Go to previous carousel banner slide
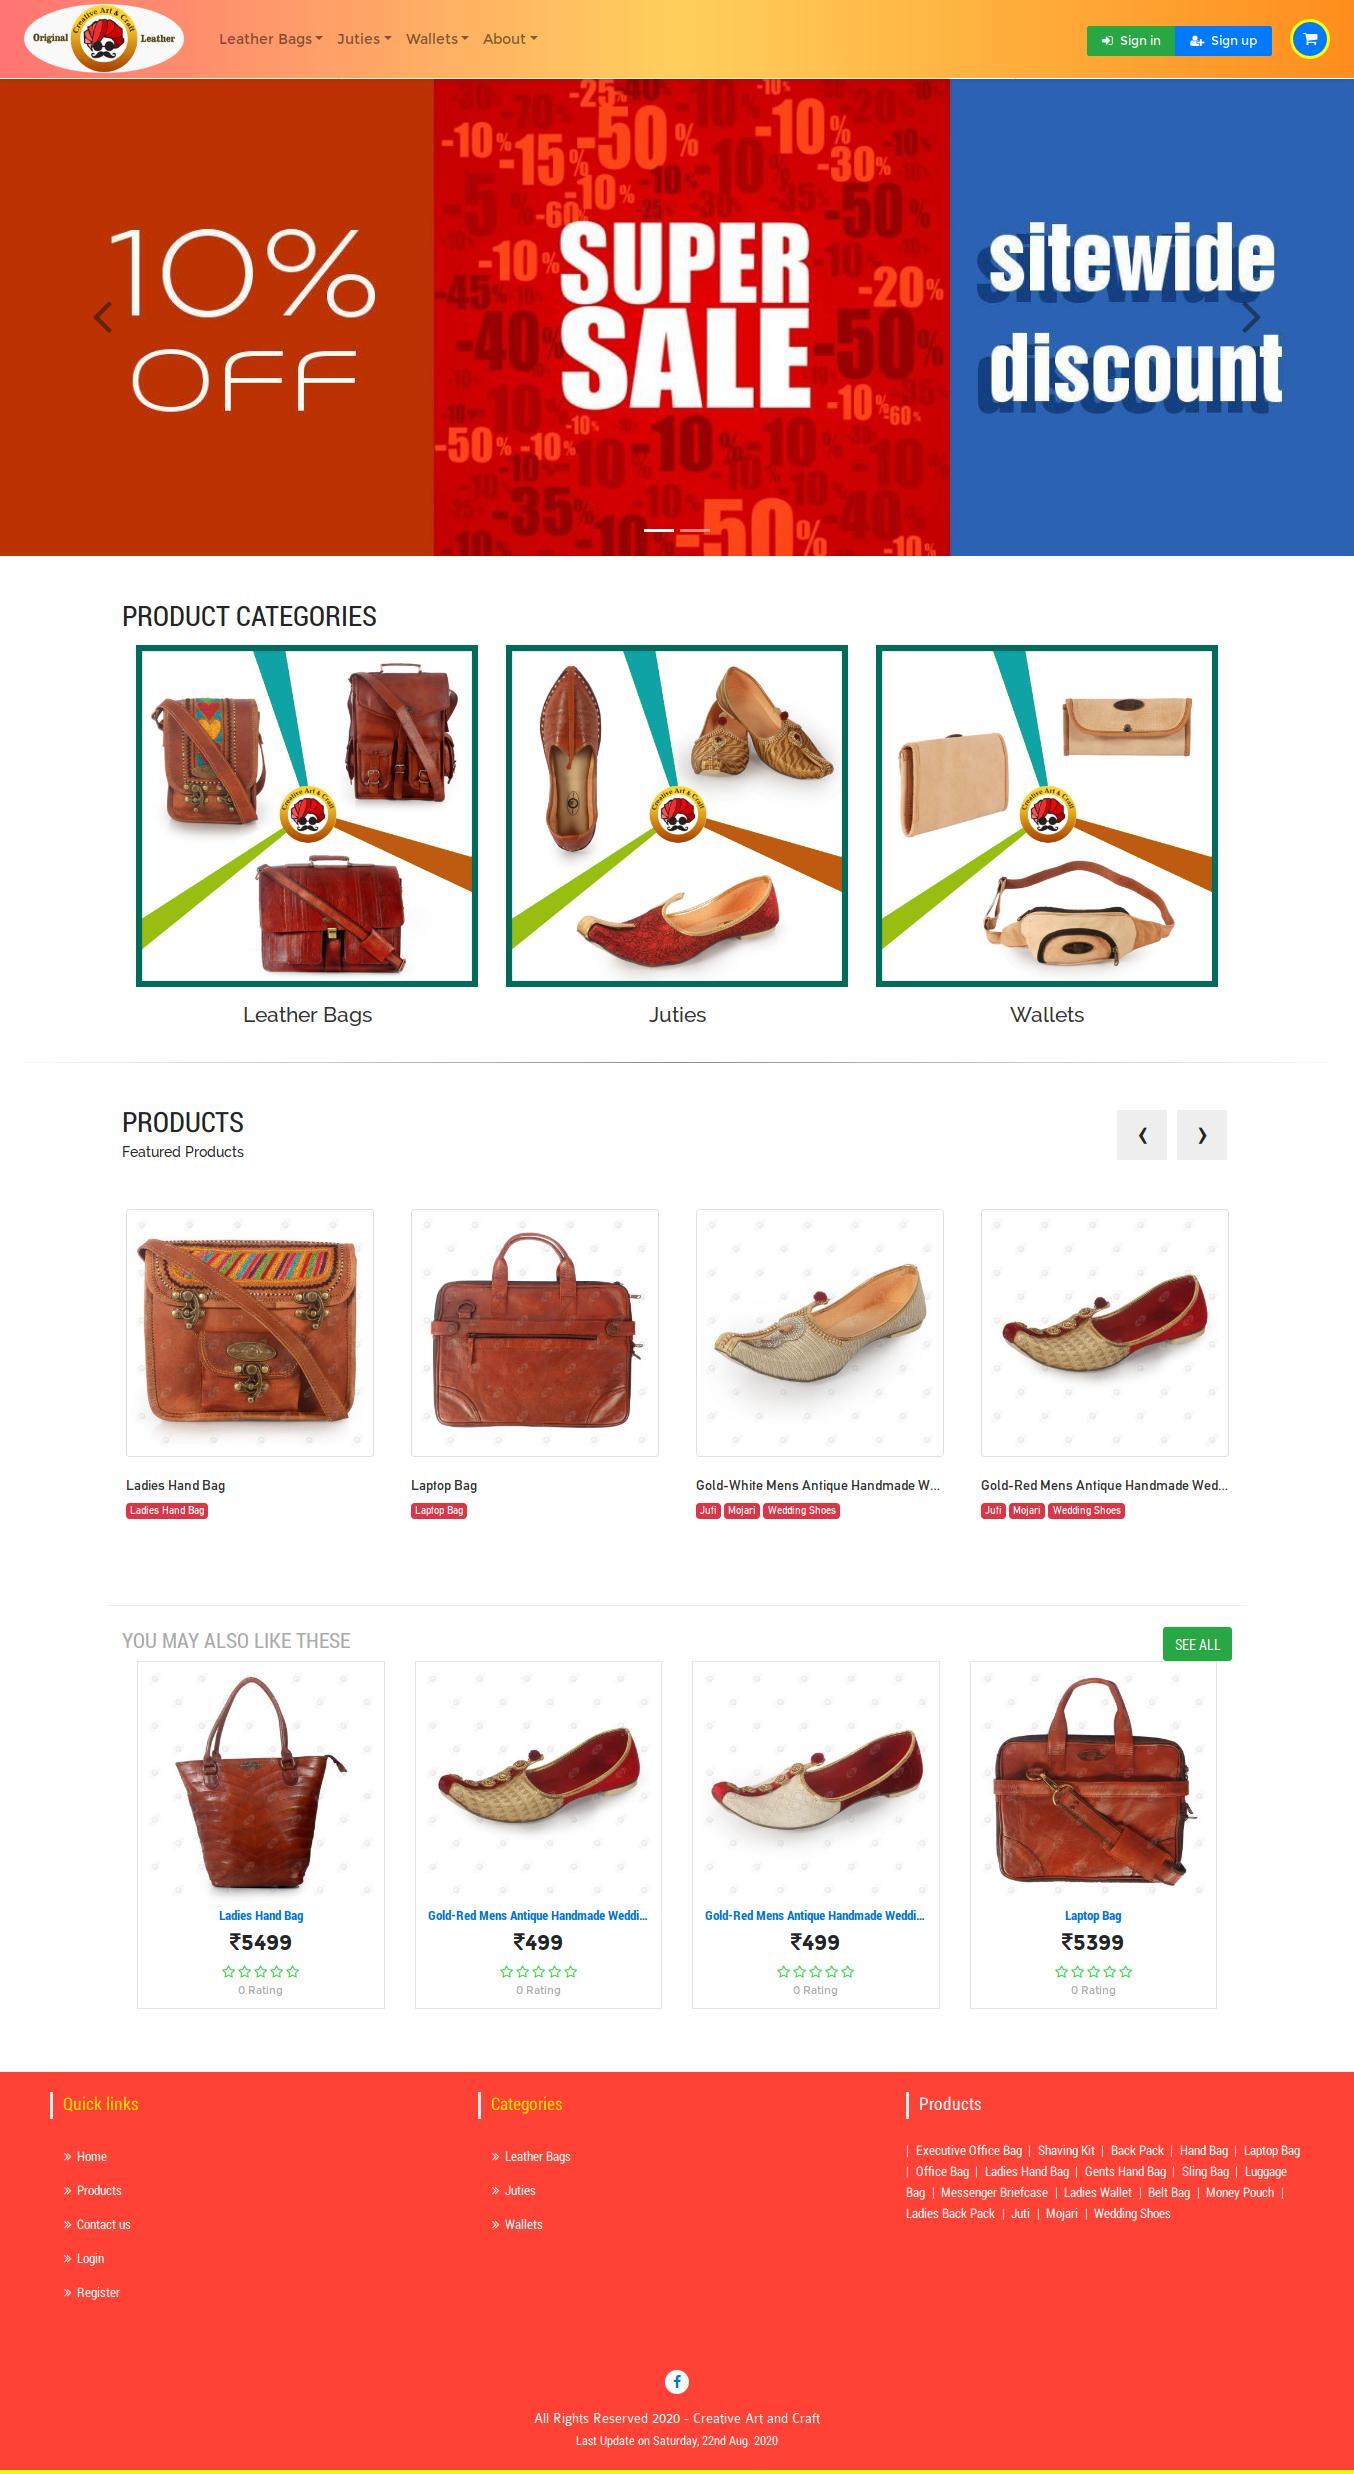This screenshot has width=1354, height=2474. click(x=102, y=317)
